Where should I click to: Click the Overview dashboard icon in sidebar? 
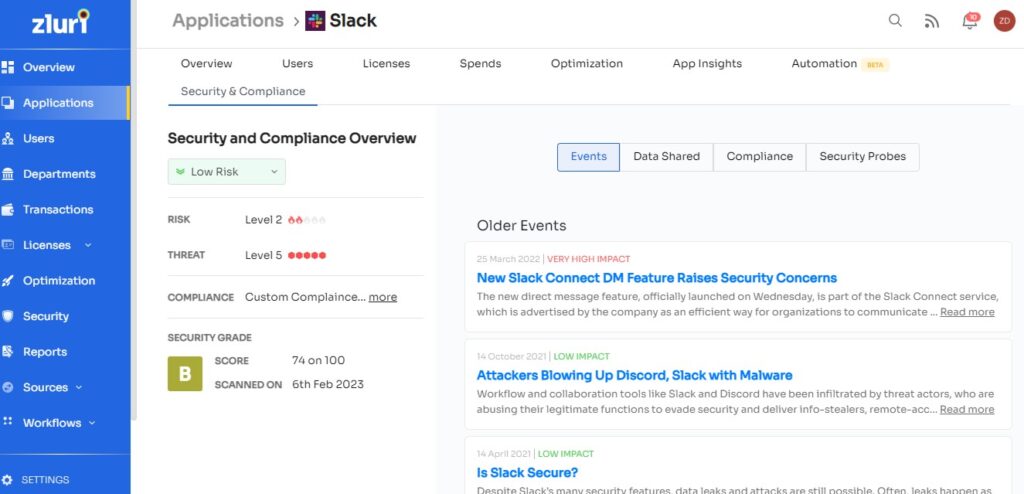(8, 67)
